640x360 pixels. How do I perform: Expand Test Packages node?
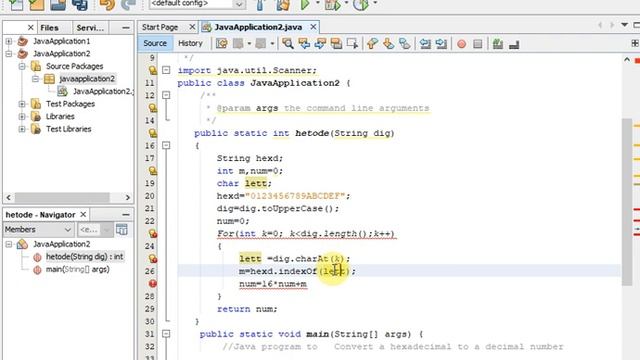click(22, 104)
